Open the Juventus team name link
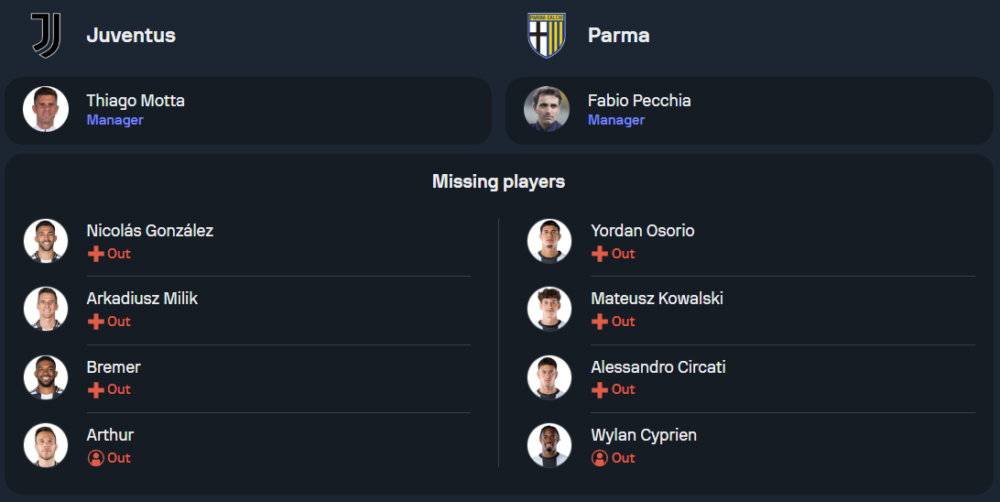The height and width of the screenshot is (502, 1000). point(131,35)
